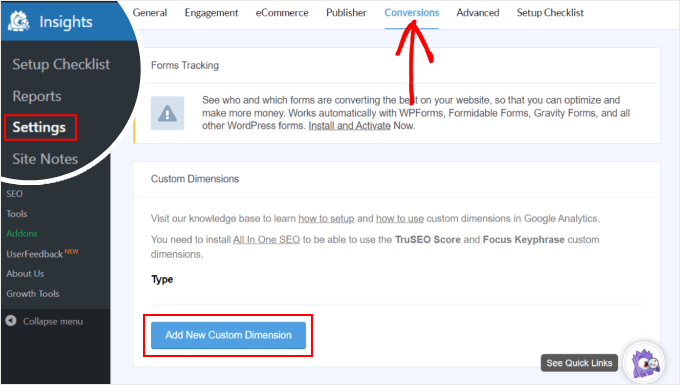Screen dimensions: 680x385
Task: Open the MonsterInsights mascot quick links icon
Action: pyautogui.click(x=645, y=362)
